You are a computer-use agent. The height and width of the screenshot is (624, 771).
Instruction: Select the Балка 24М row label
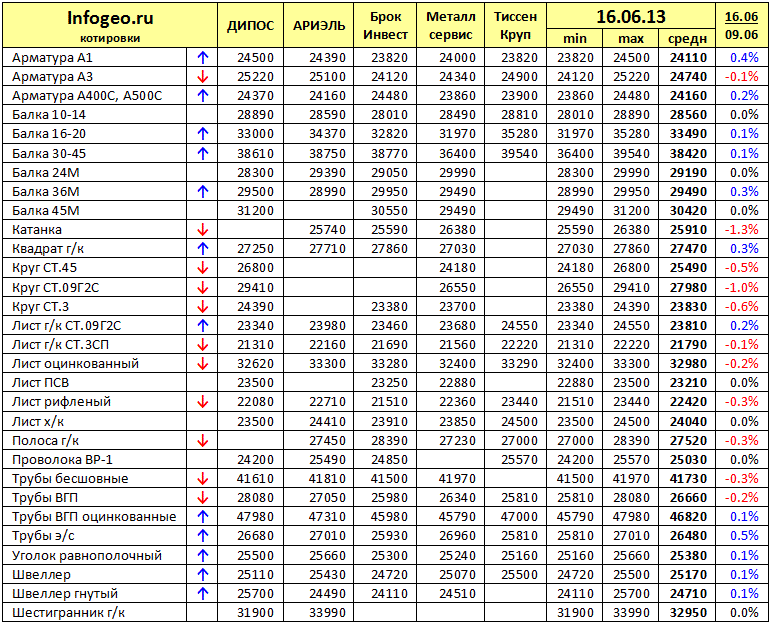46,173
